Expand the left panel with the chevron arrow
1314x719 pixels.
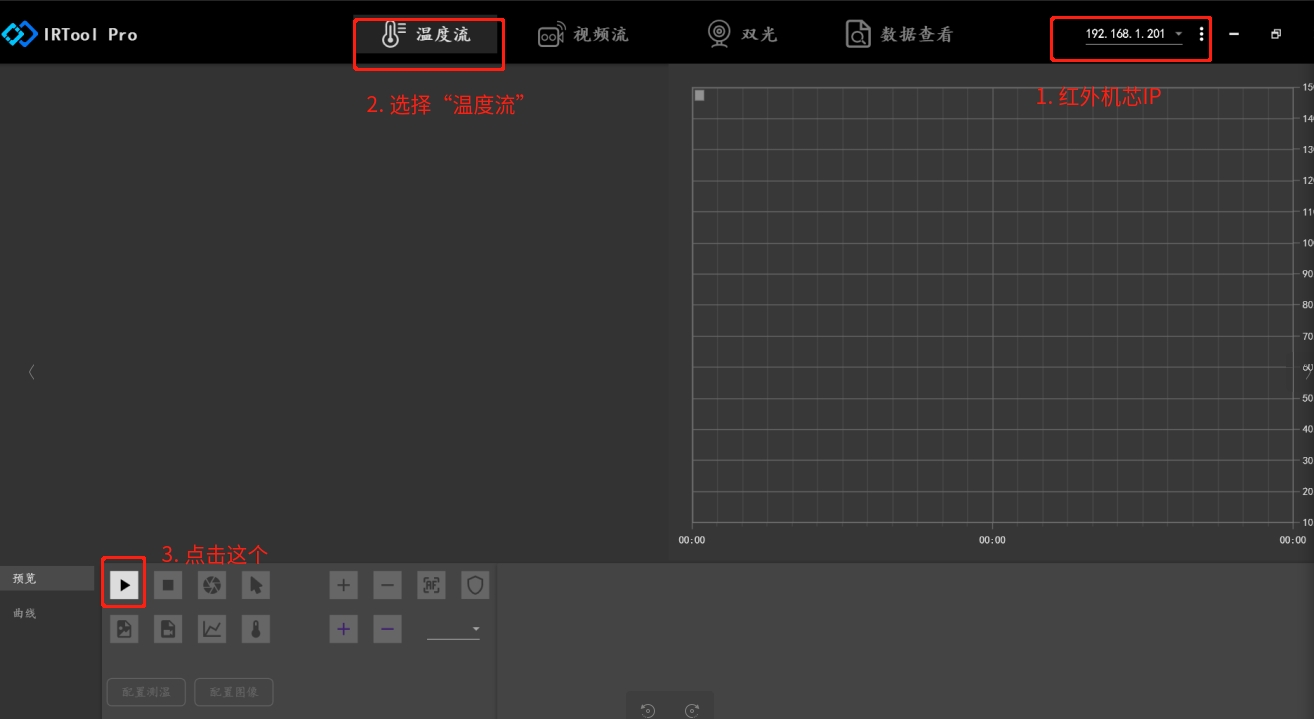pos(31,372)
